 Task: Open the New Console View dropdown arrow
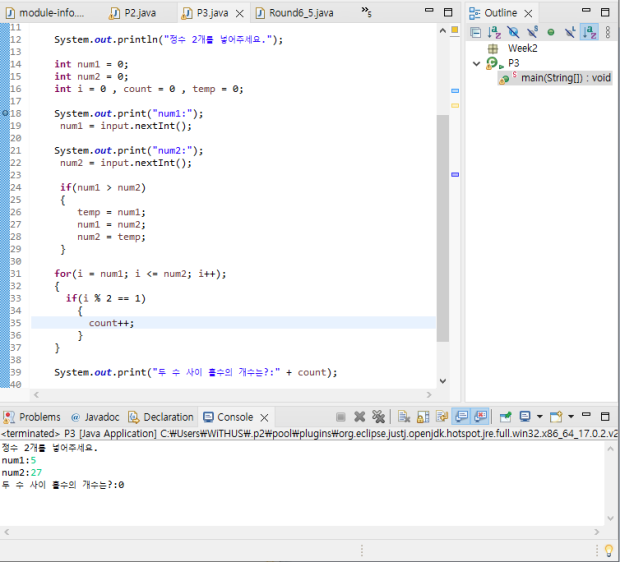(x=570, y=417)
